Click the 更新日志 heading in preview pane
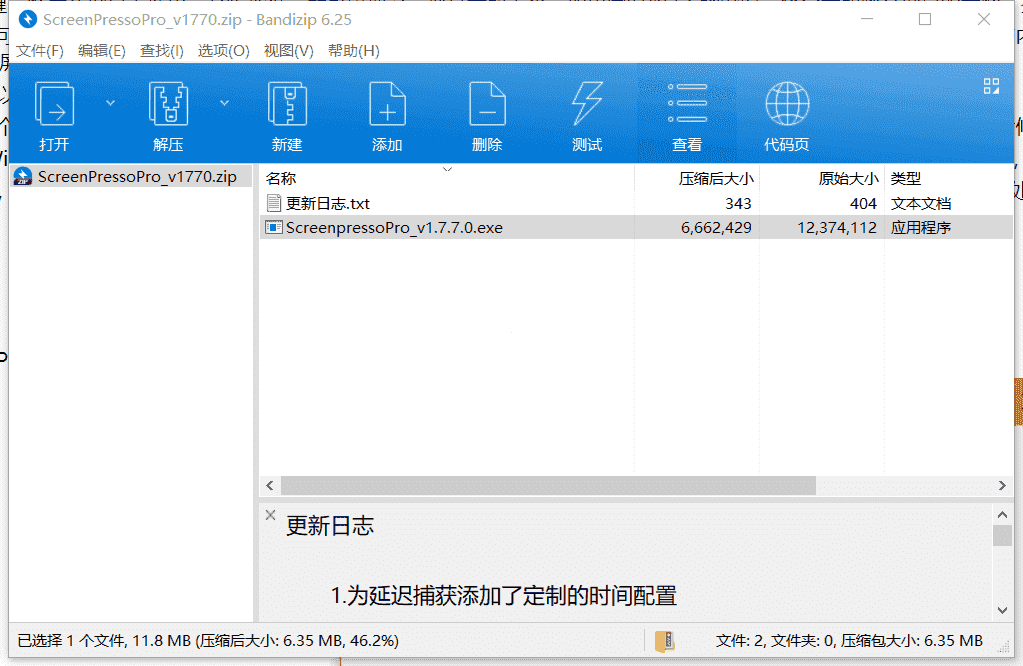Image resolution: width=1023 pixels, height=666 pixels. tap(330, 526)
